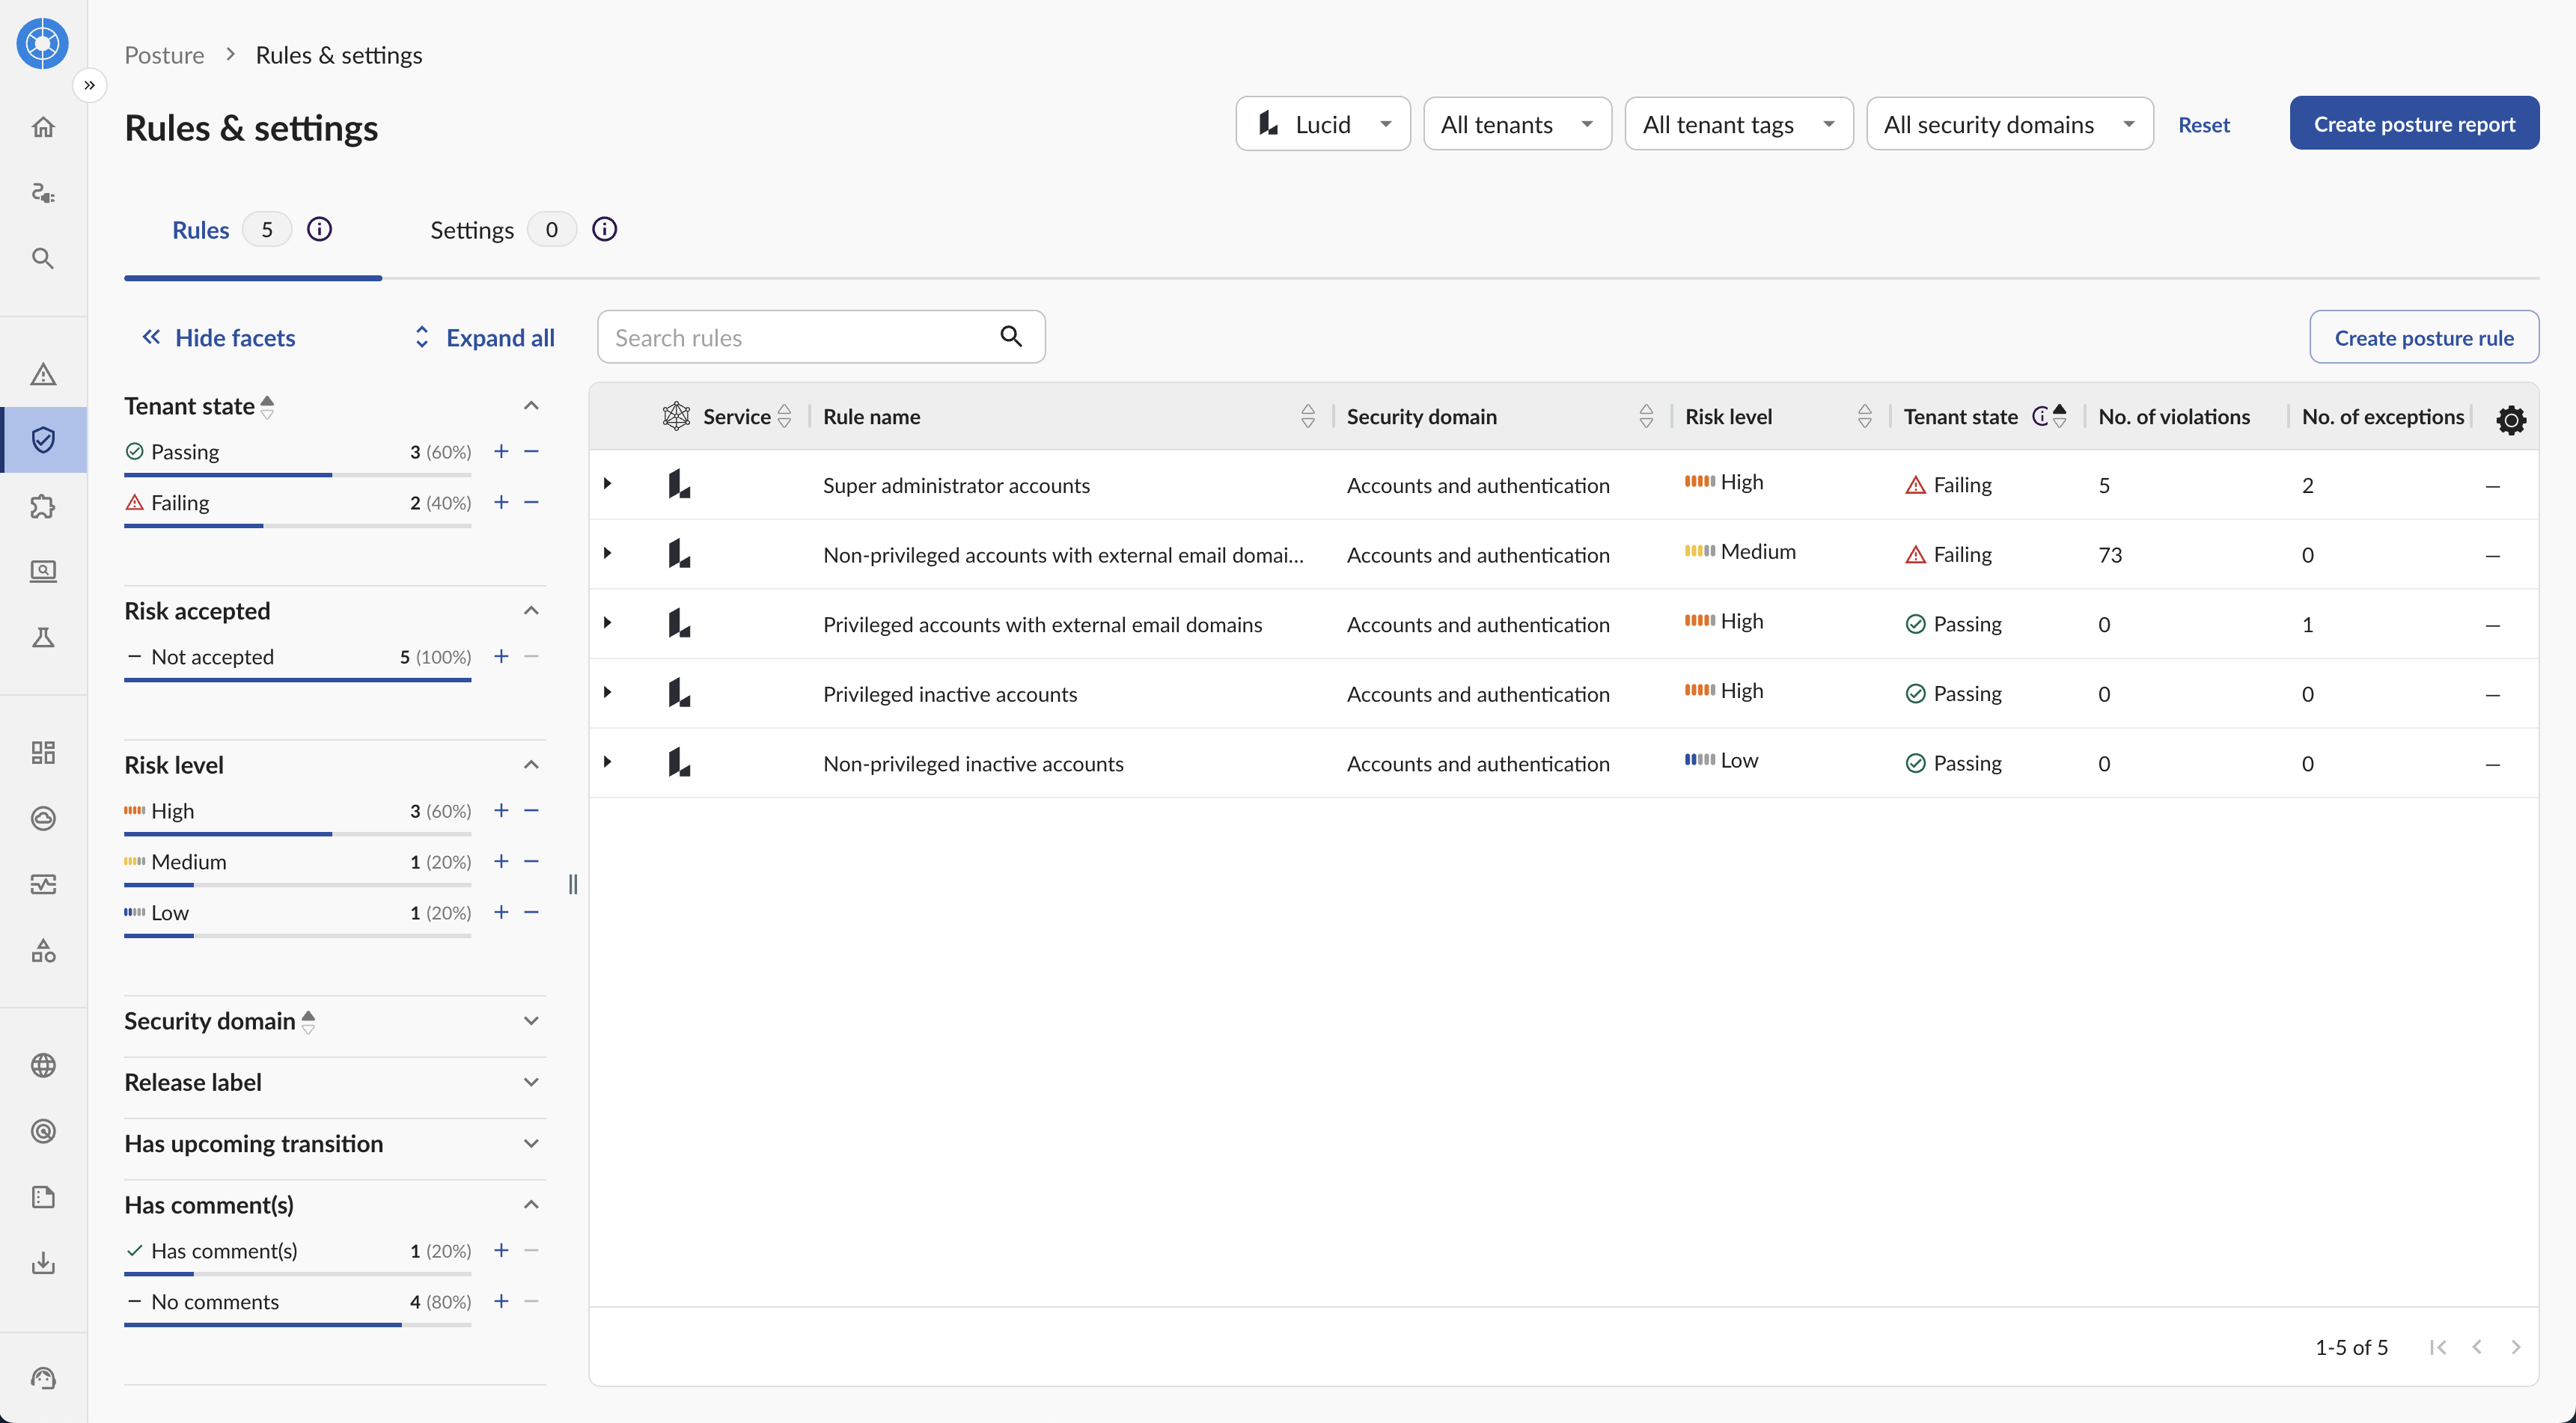The width and height of the screenshot is (2576, 1423).
Task: Click the table settings gear icon
Action: click(2510, 419)
